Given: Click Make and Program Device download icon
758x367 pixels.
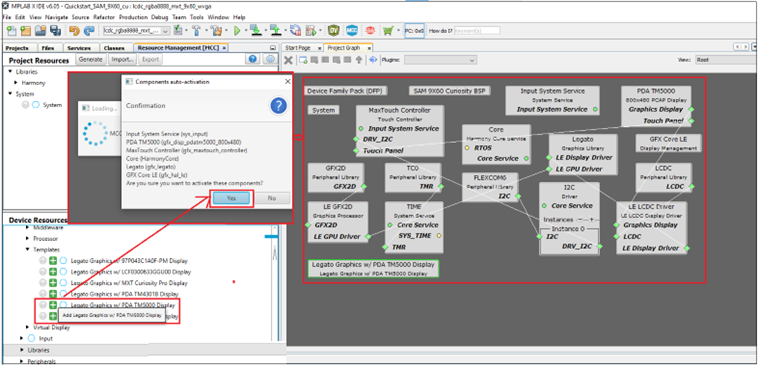Looking at the screenshot, I should 256,30.
